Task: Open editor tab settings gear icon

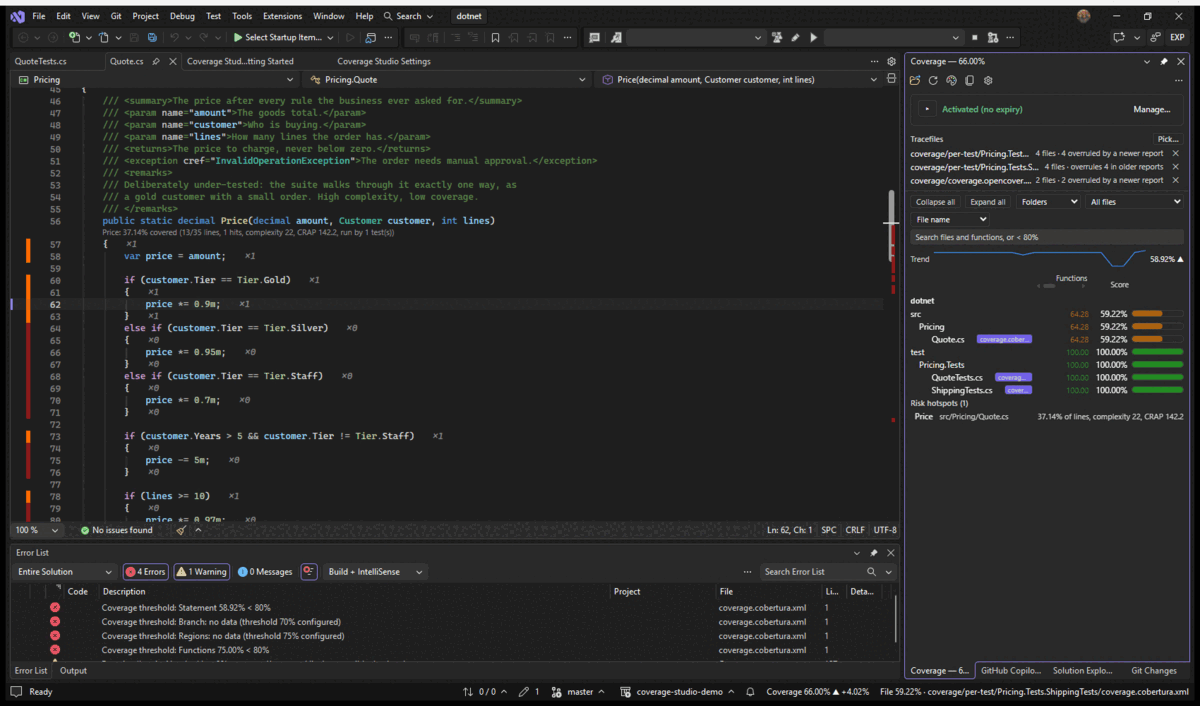Action: pyautogui.click(x=891, y=61)
